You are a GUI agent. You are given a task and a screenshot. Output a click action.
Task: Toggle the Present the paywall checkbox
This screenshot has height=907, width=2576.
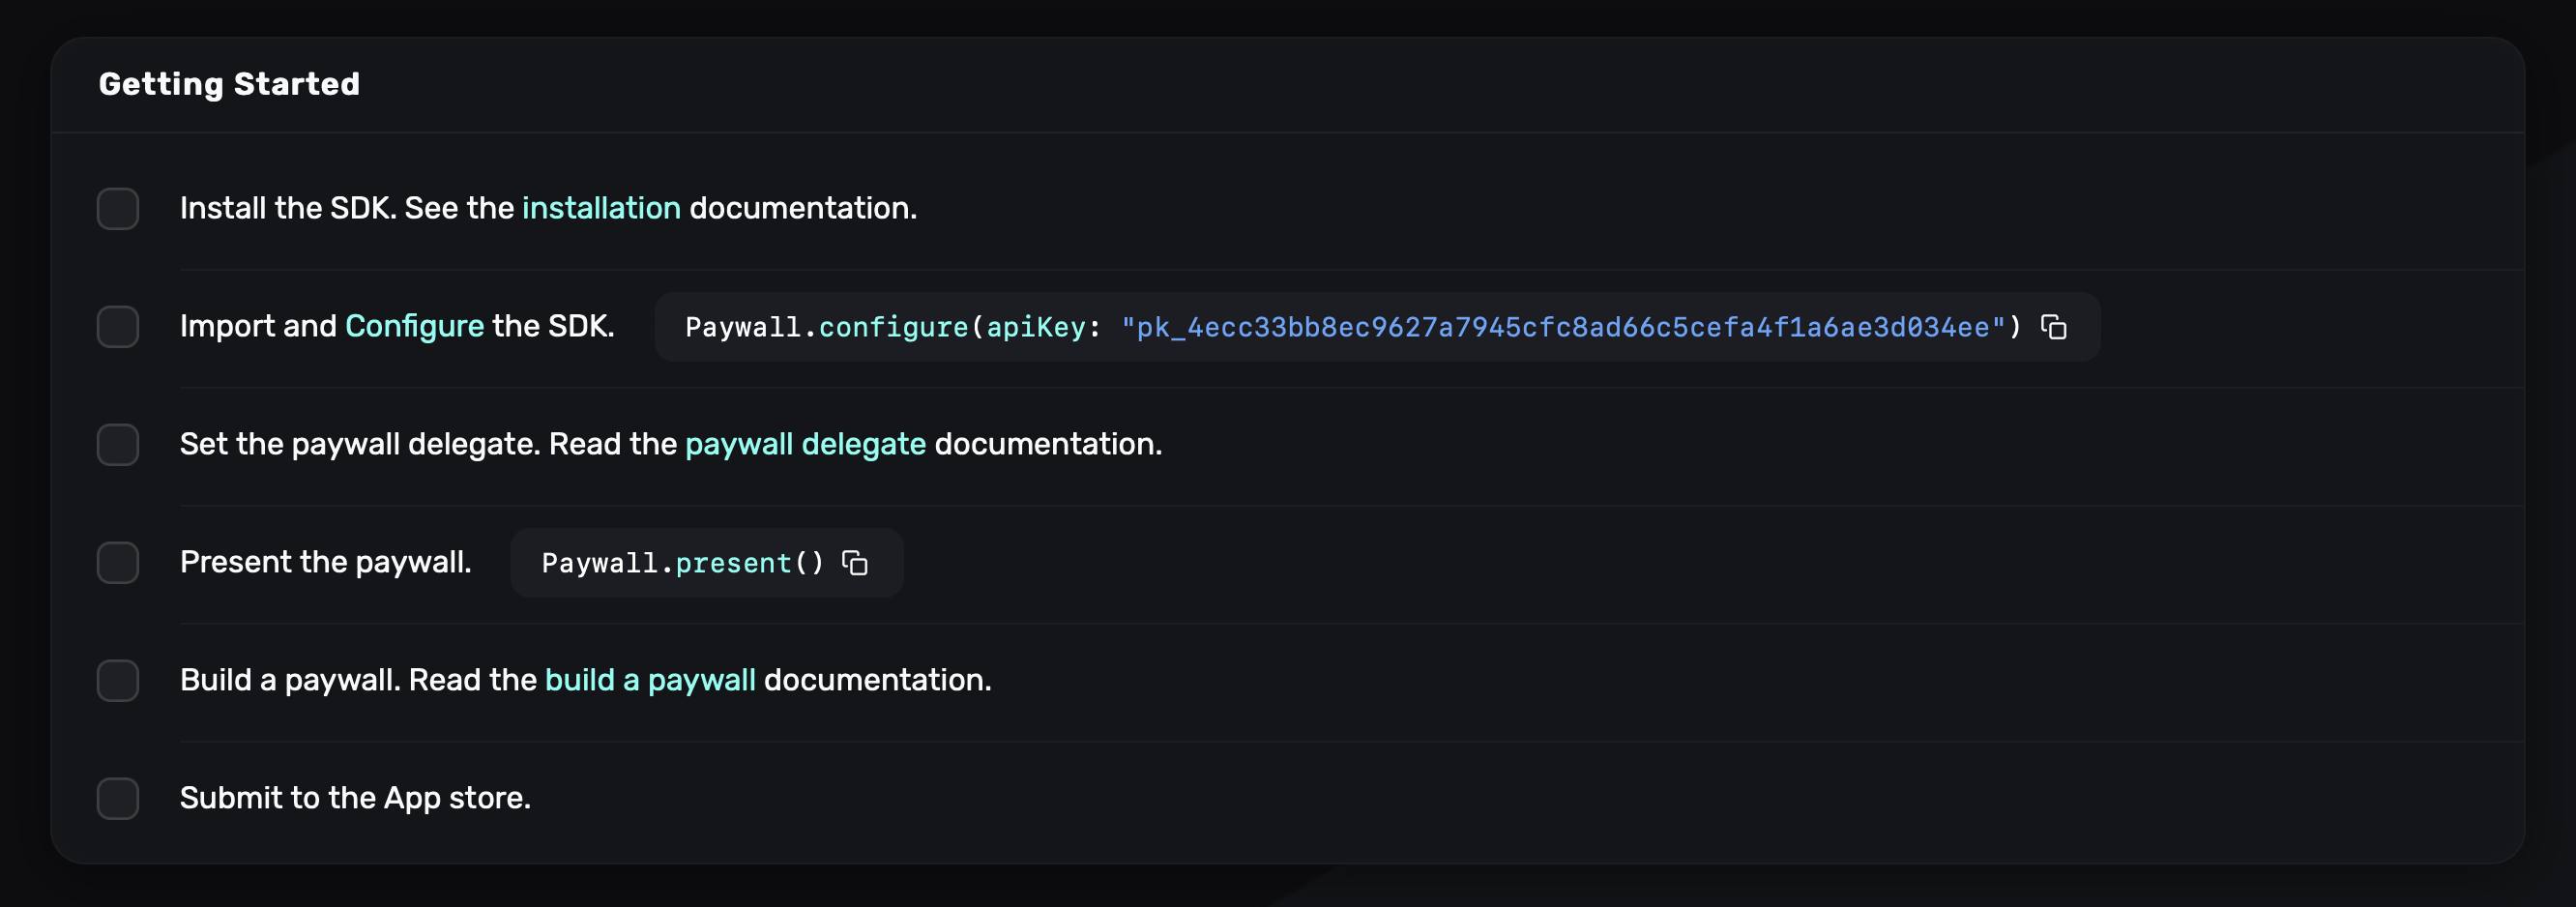(x=118, y=563)
